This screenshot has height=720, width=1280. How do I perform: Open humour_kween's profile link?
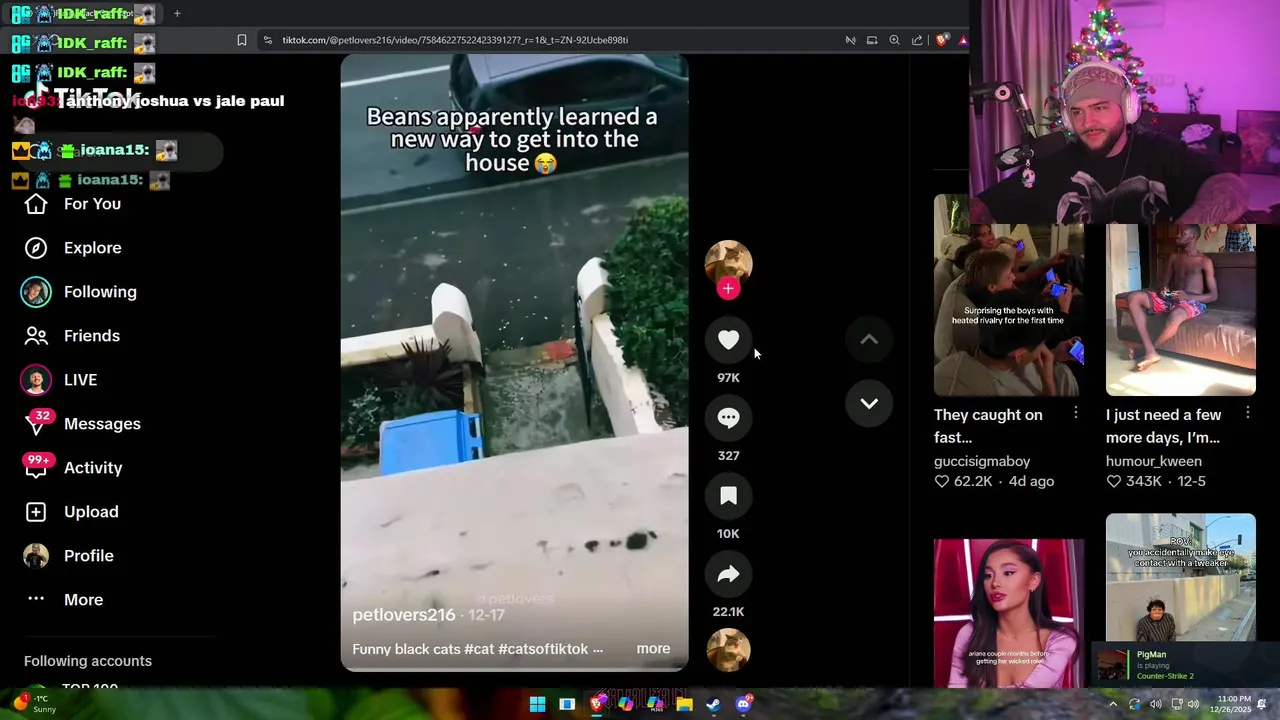[x=1154, y=461]
